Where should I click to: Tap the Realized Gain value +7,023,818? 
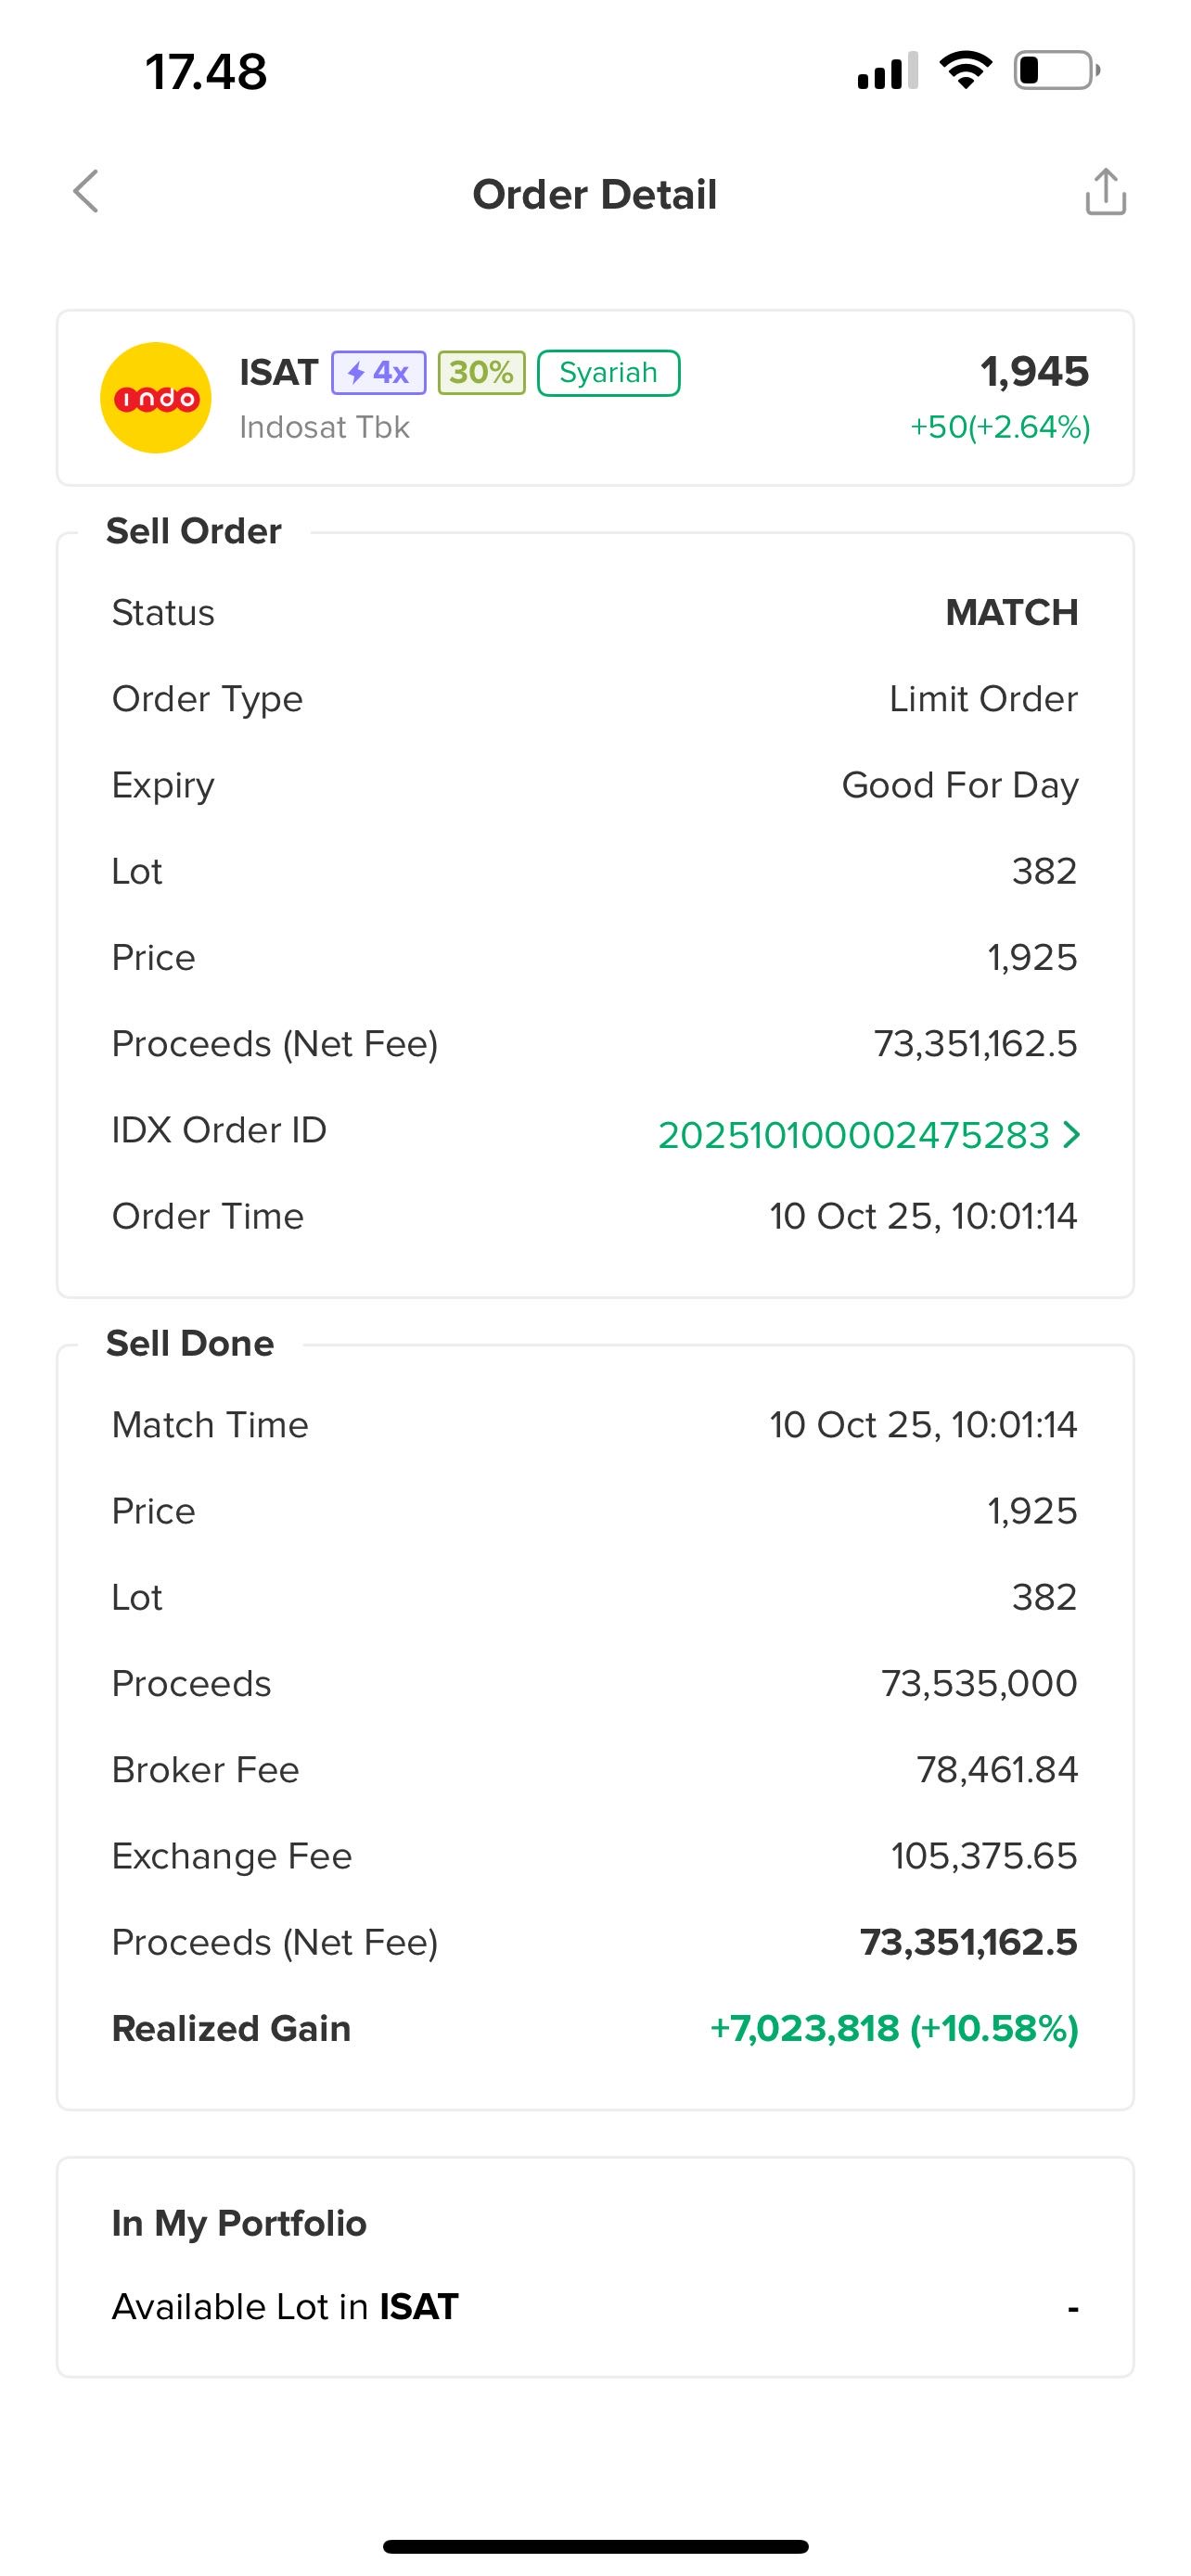(x=893, y=2028)
